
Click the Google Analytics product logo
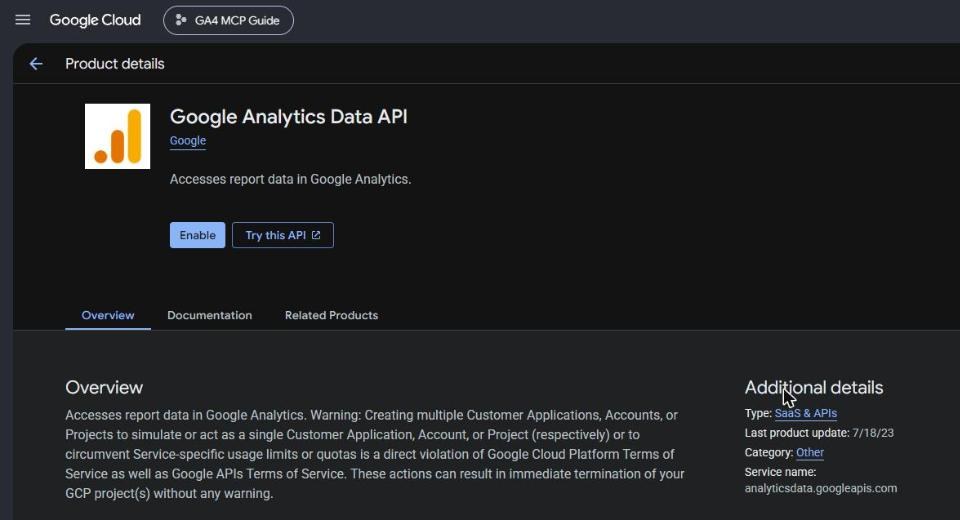[118, 136]
